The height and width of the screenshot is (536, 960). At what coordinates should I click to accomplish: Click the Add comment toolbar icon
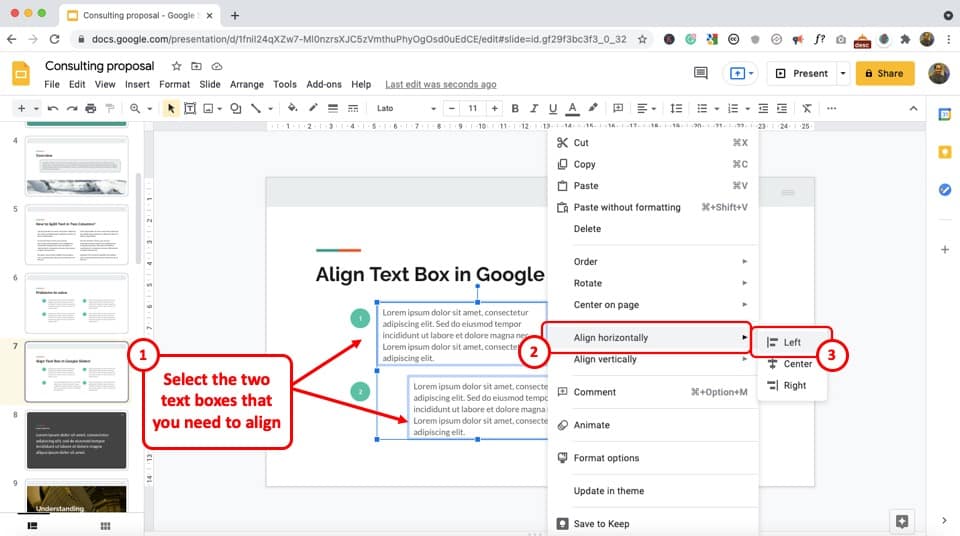(618, 108)
